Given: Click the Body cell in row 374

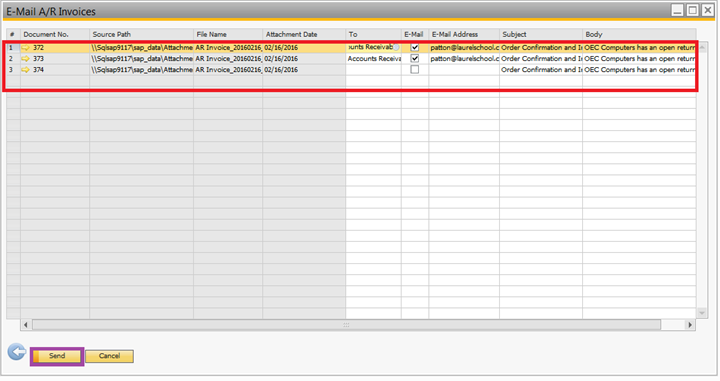Looking at the screenshot, I should coord(639,70).
